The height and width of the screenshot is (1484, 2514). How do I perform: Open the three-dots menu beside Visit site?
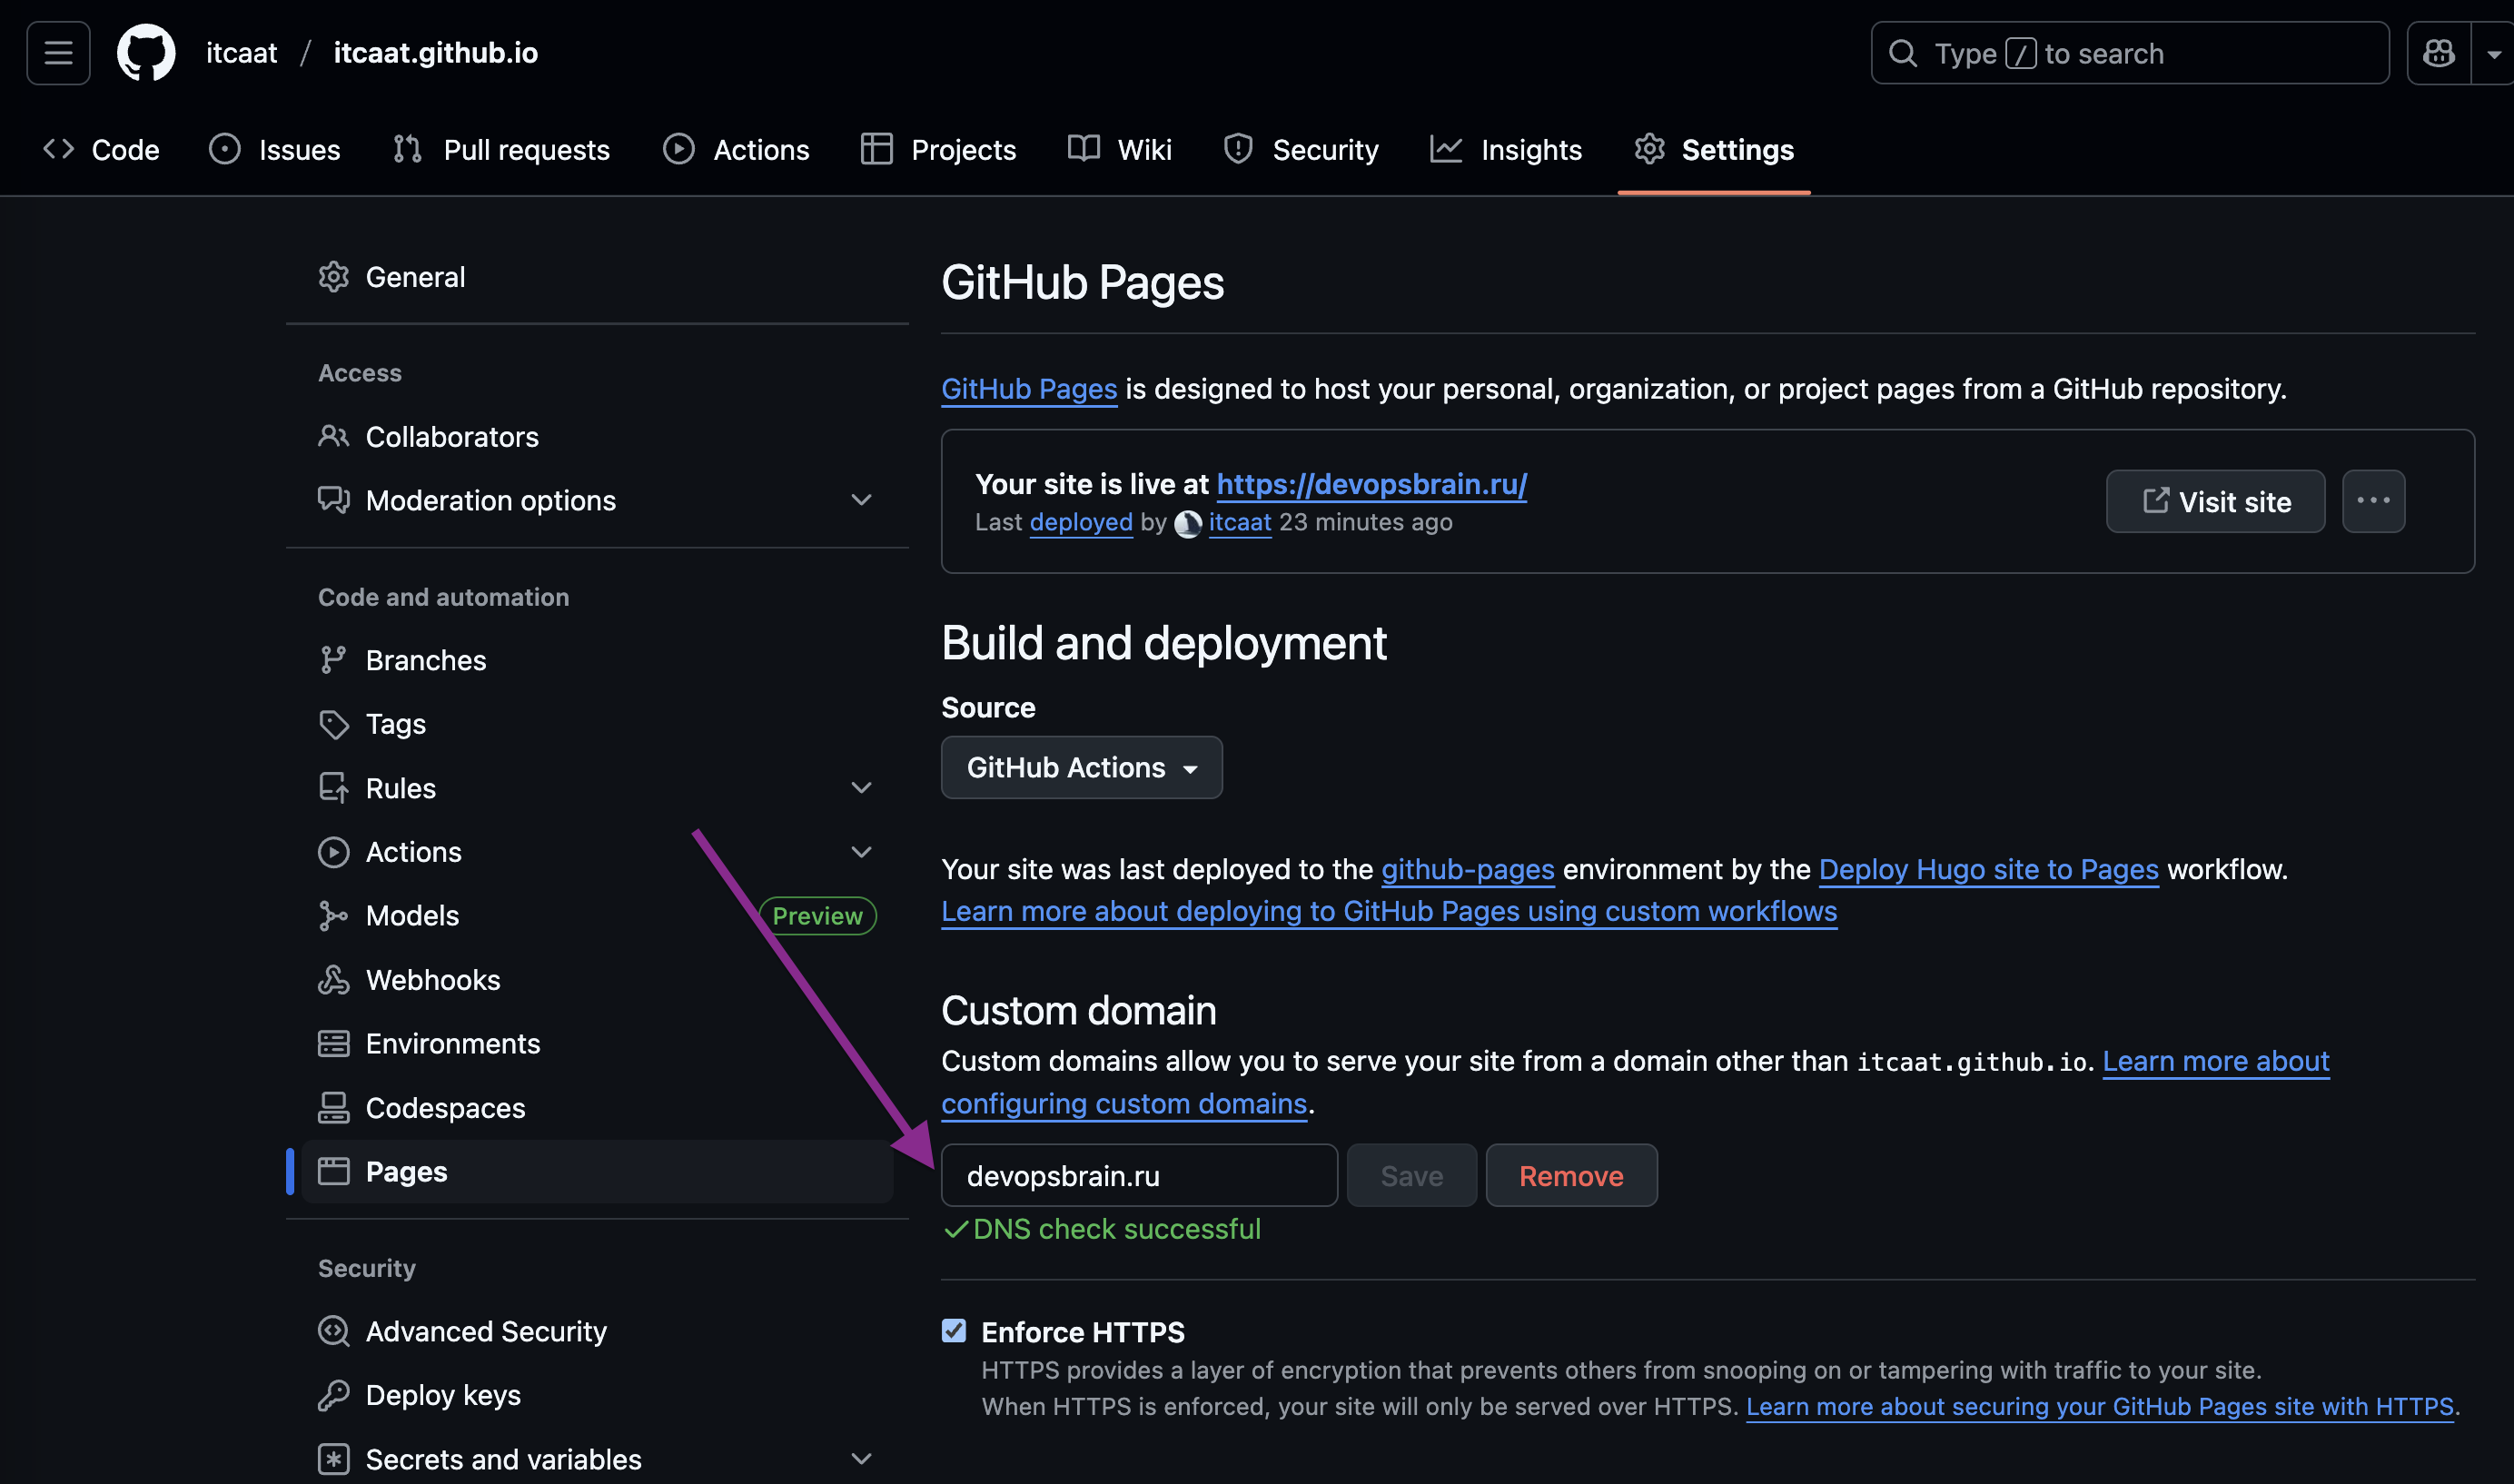(x=2373, y=501)
